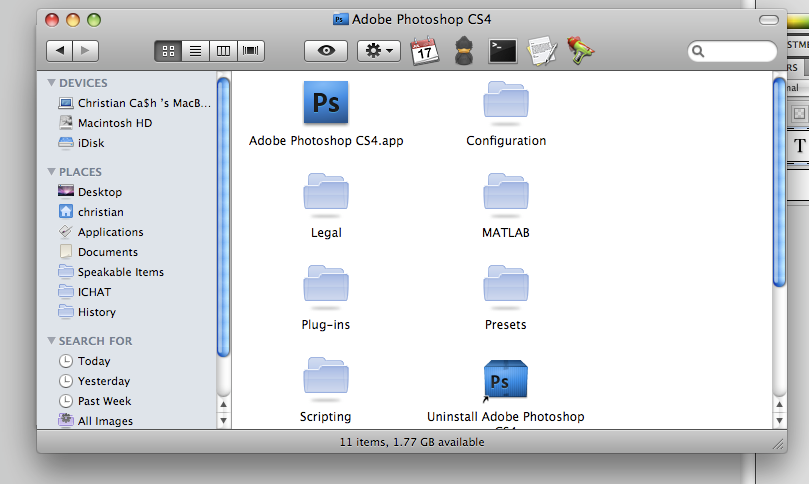Click the main pane scrollbar thumb
Screen dimensions: 809x484
[779, 182]
